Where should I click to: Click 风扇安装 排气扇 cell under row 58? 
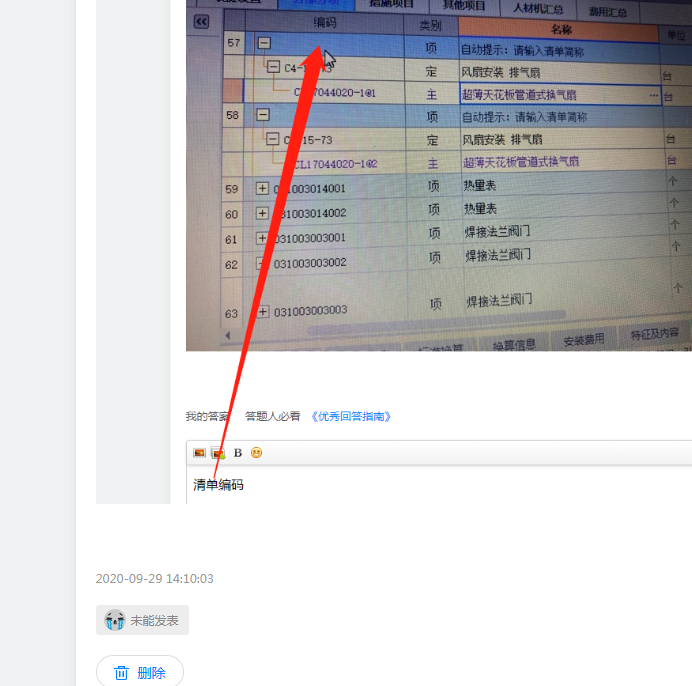pyautogui.click(x=561, y=139)
